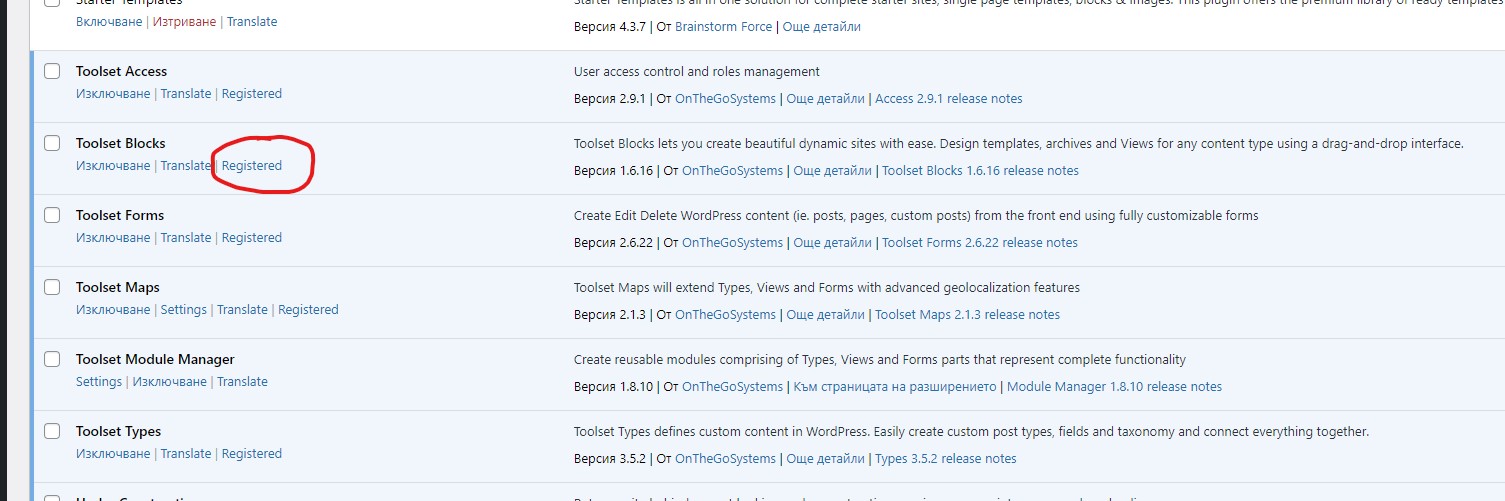1505x501 pixels.
Task: Select the Toolset Access plugin name
Action: pos(122,71)
